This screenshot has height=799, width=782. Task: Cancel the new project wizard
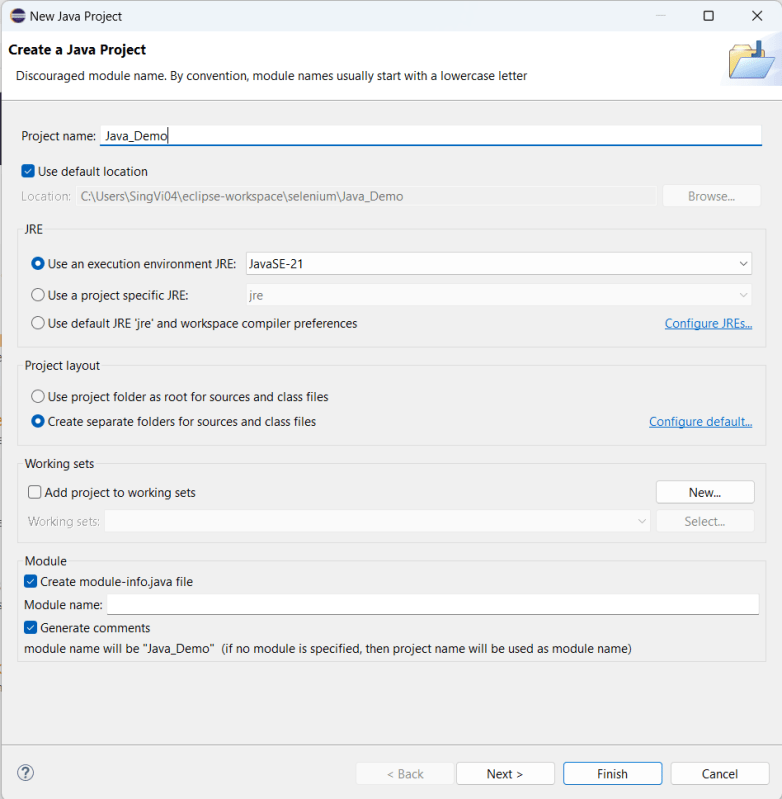(x=719, y=774)
